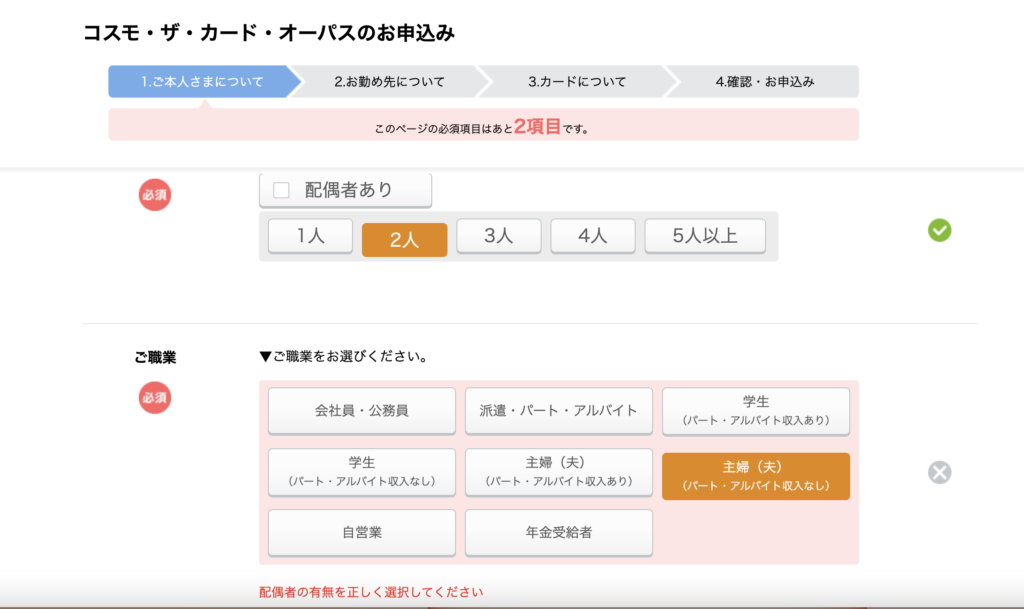1024x609 pixels.
Task: Choose 4人 household size
Action: point(592,237)
